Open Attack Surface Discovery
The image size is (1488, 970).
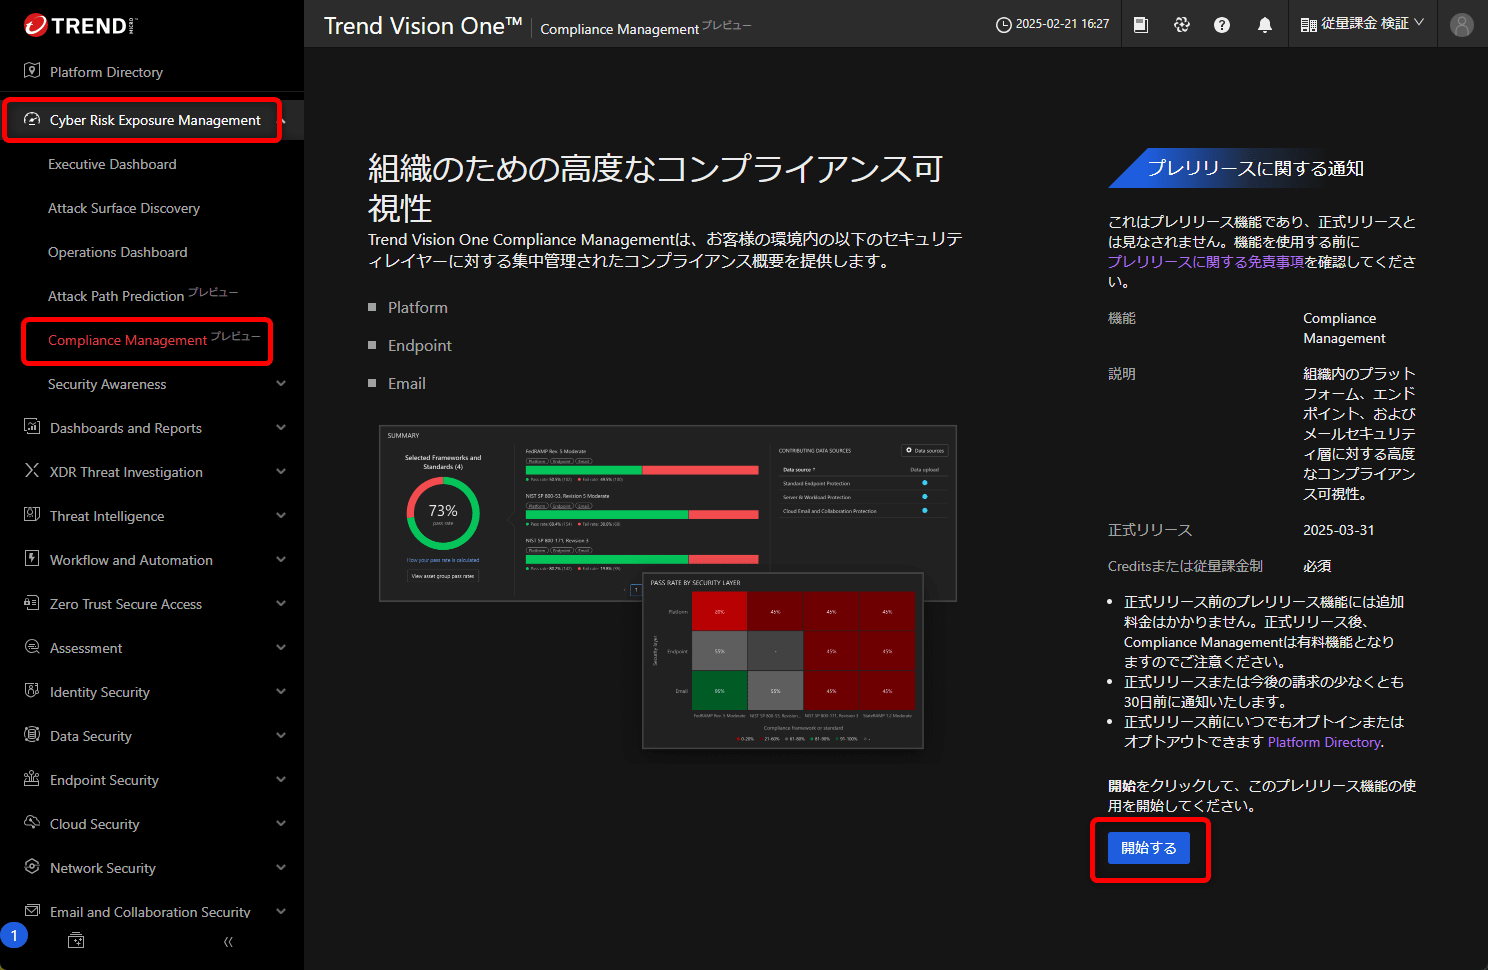[x=124, y=208]
